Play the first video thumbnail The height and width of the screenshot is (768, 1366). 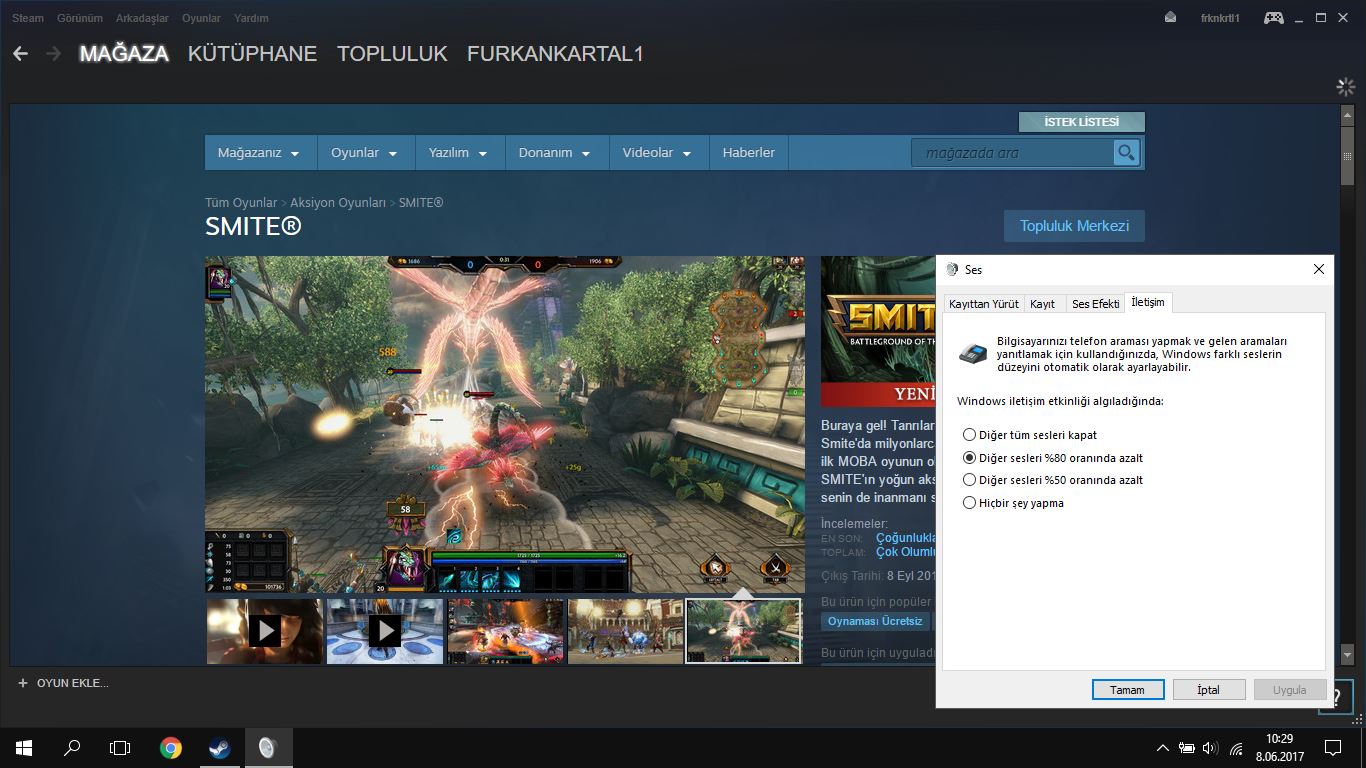click(x=265, y=631)
